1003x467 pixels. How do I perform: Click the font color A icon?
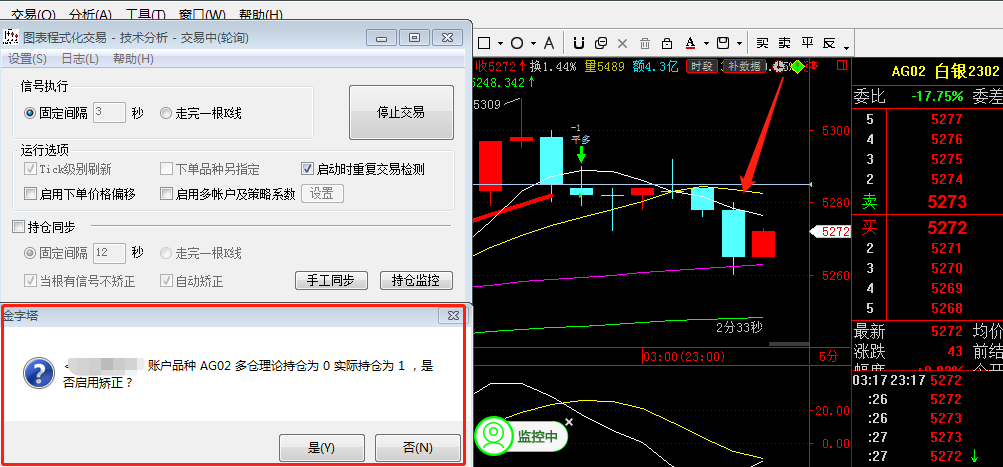690,44
